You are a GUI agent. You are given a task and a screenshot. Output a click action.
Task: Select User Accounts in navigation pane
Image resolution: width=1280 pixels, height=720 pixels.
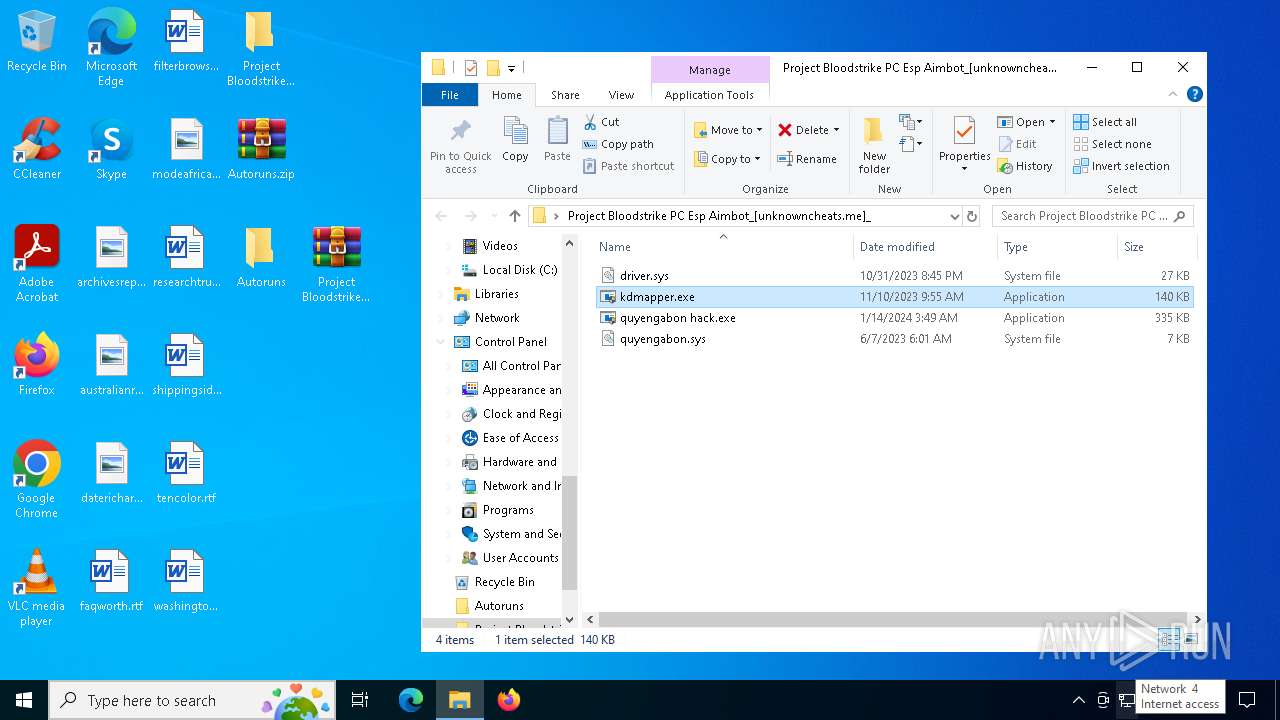(x=520, y=558)
